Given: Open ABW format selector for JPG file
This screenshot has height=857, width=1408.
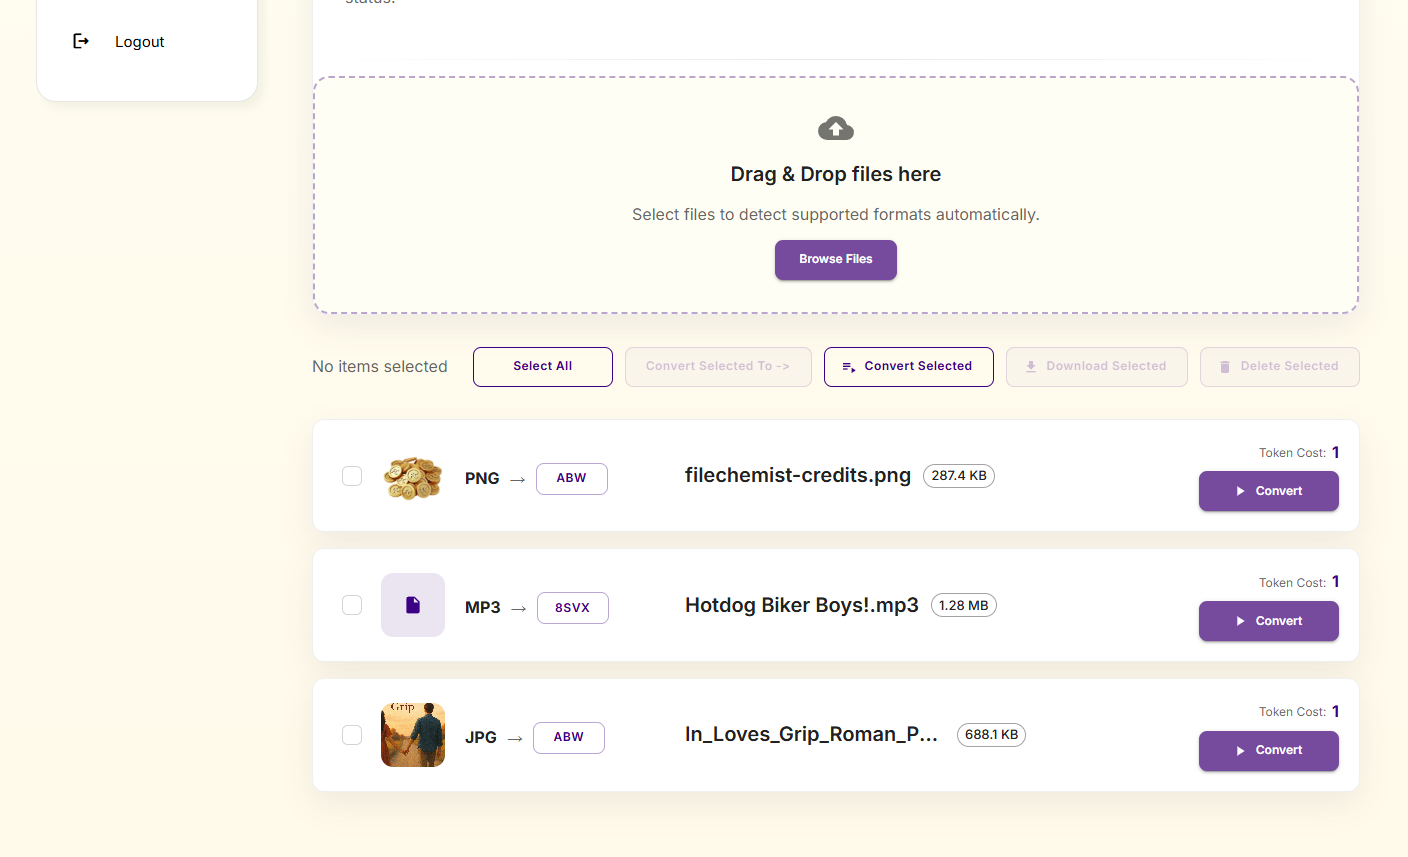Looking at the screenshot, I should 568,737.
